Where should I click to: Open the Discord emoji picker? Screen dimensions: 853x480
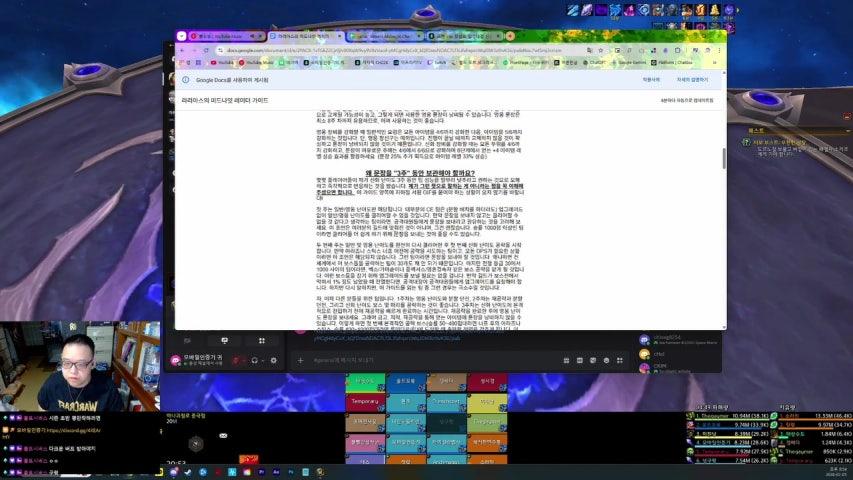[x=607, y=360]
